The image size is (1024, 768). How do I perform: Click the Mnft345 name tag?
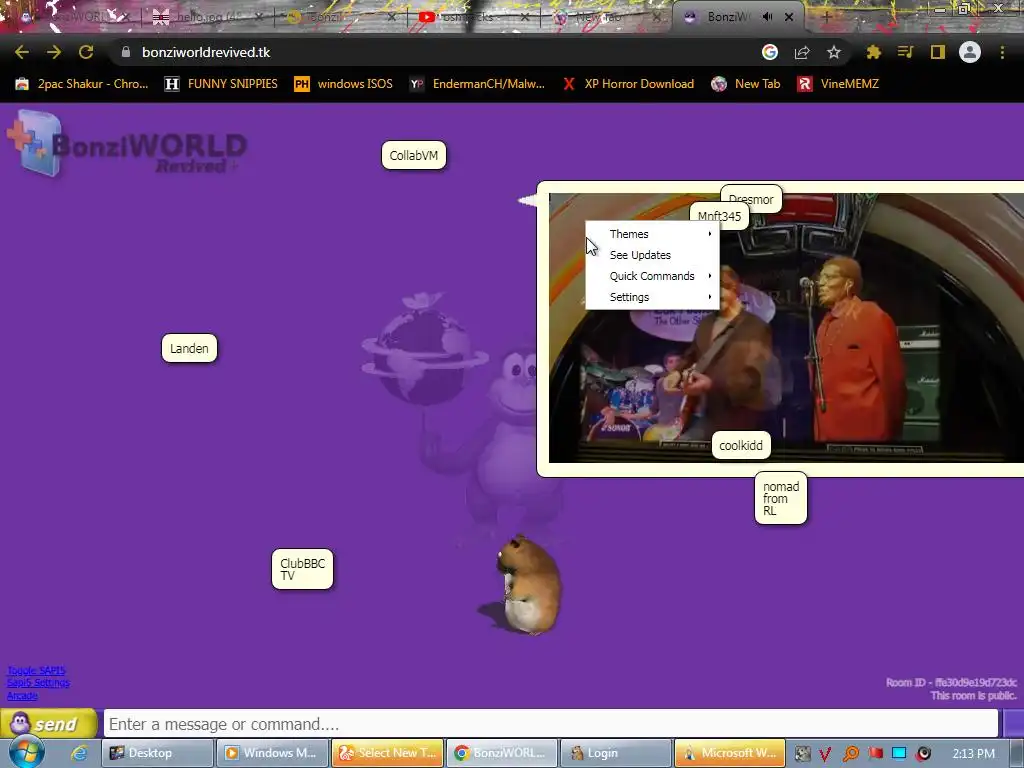(720, 217)
